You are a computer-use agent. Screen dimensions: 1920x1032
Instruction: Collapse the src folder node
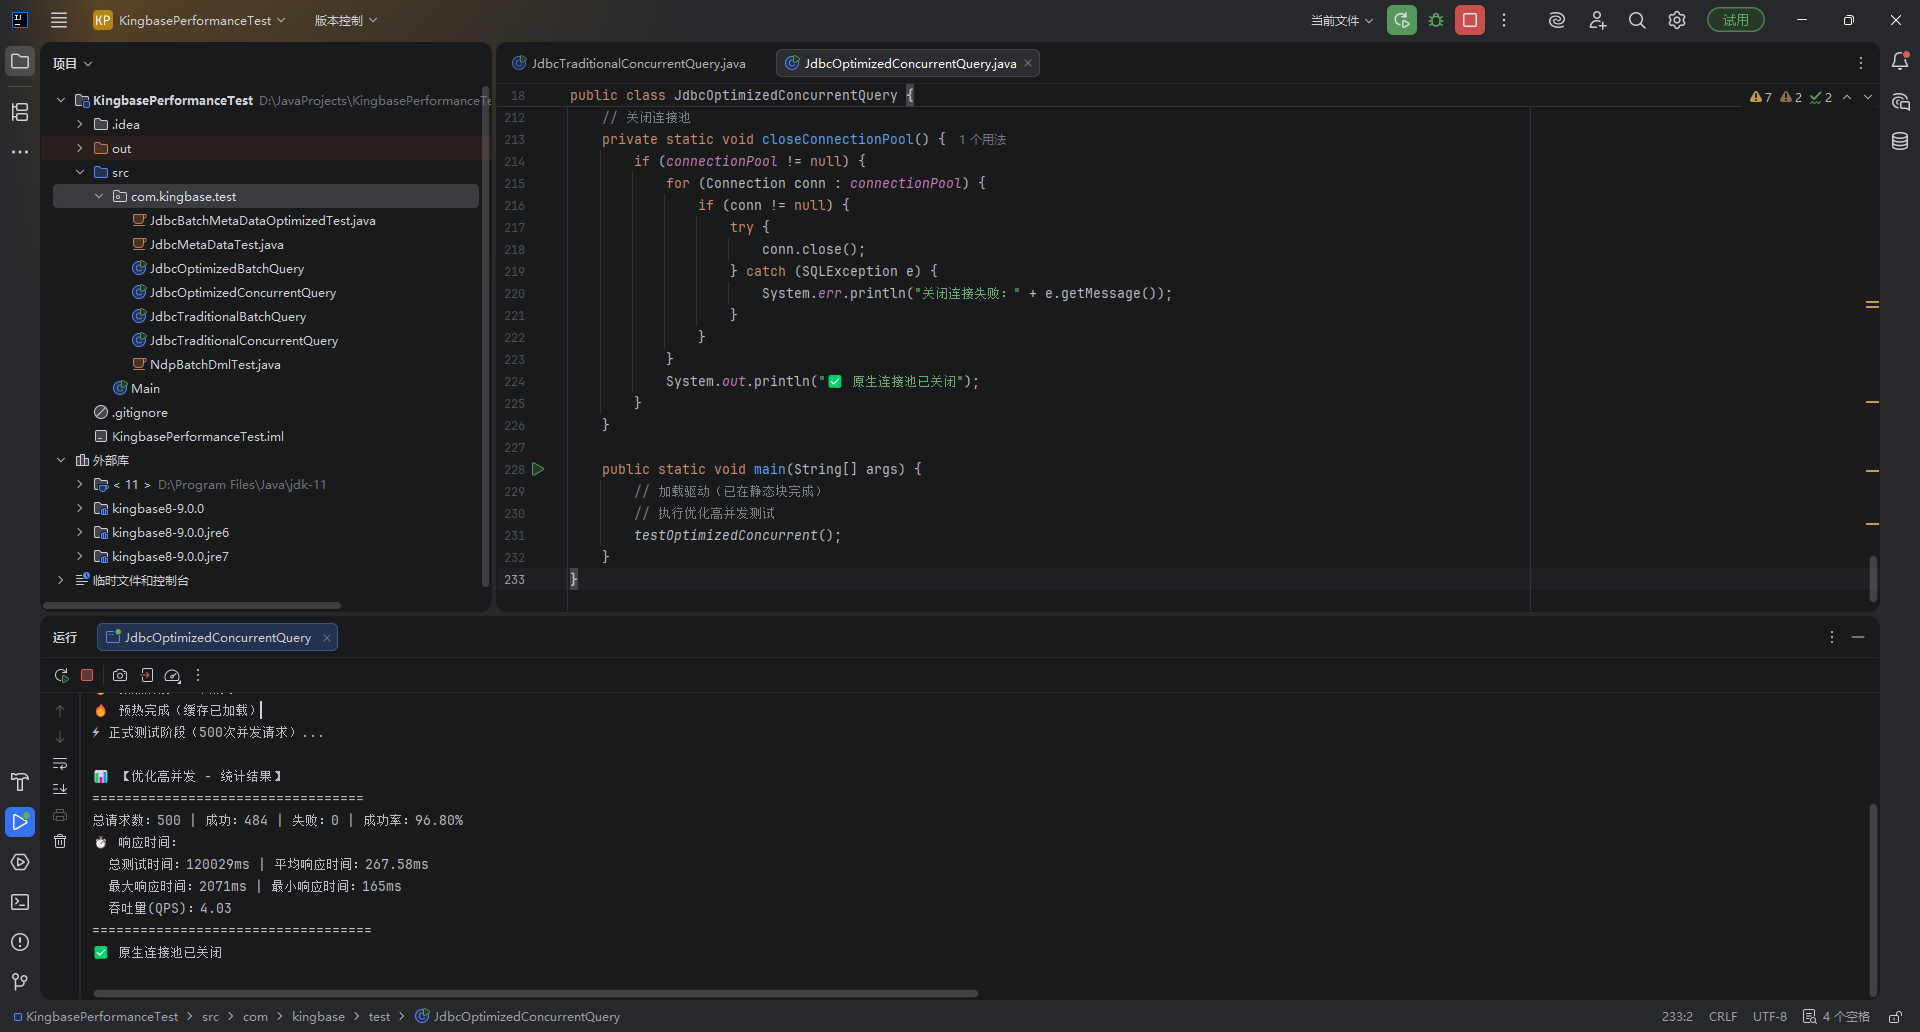80,172
